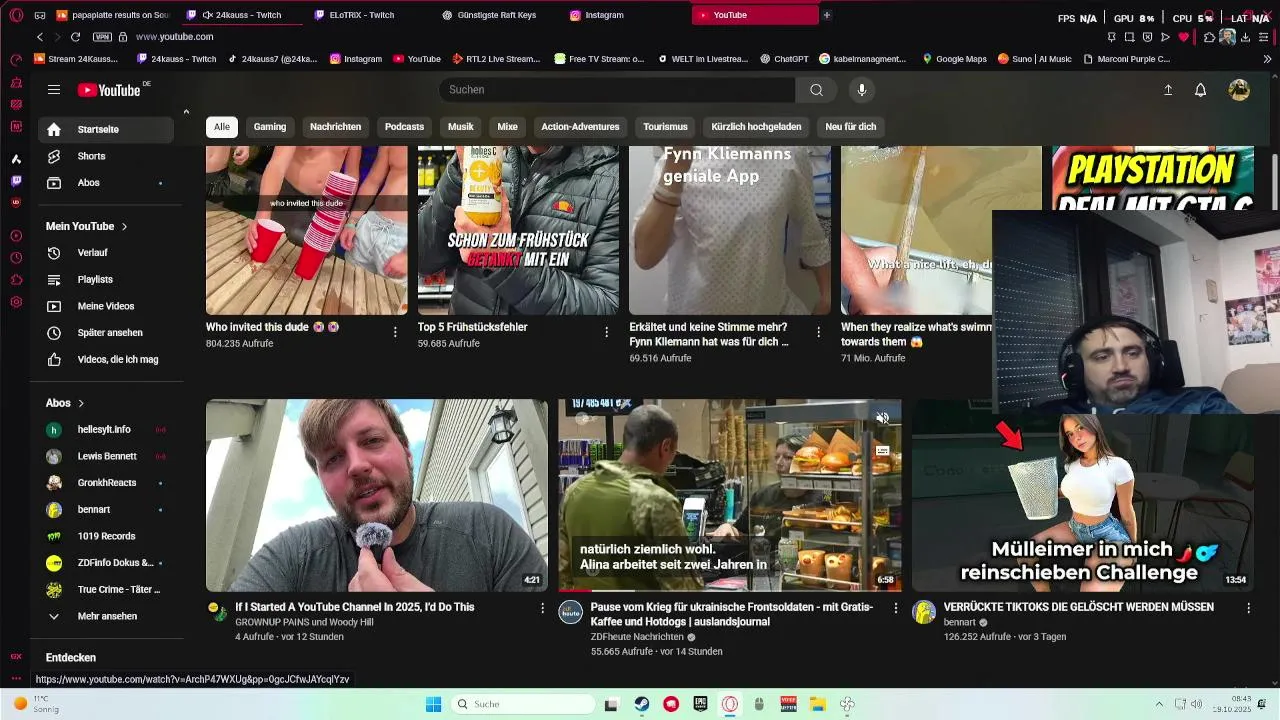Toggle subtitles on the ZDF video preview
1280x720 pixels.
click(882, 451)
